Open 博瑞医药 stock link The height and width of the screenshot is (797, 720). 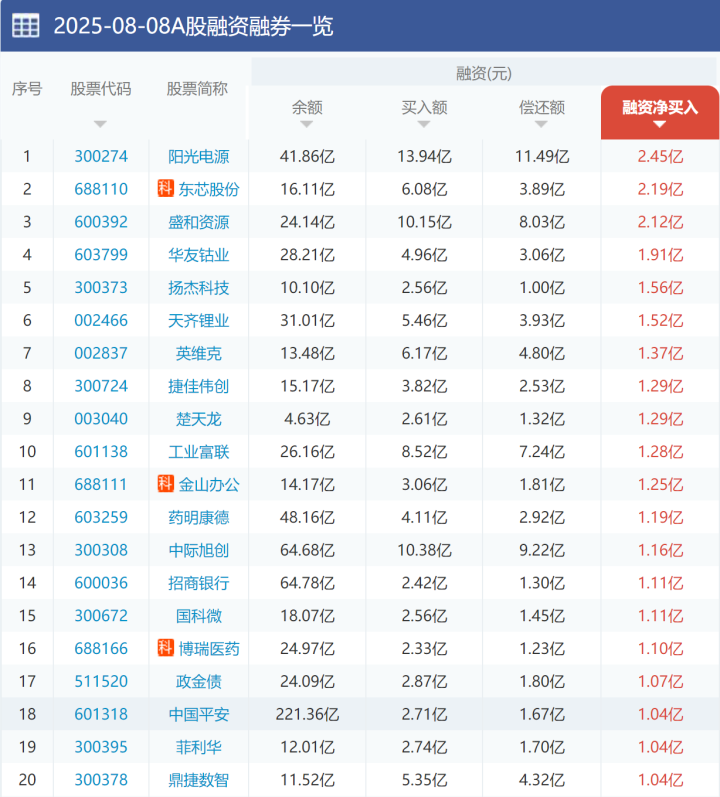(x=209, y=649)
